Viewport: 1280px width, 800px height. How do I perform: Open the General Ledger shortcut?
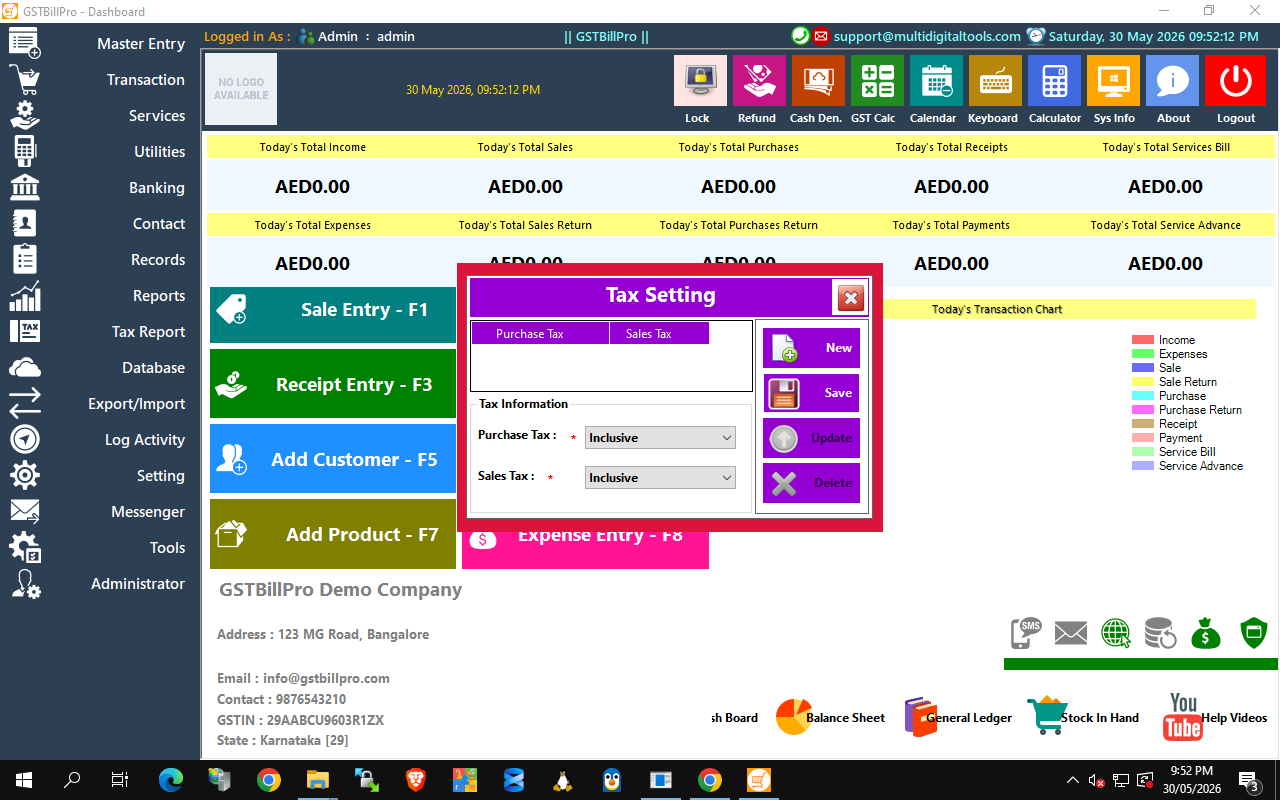(x=958, y=717)
